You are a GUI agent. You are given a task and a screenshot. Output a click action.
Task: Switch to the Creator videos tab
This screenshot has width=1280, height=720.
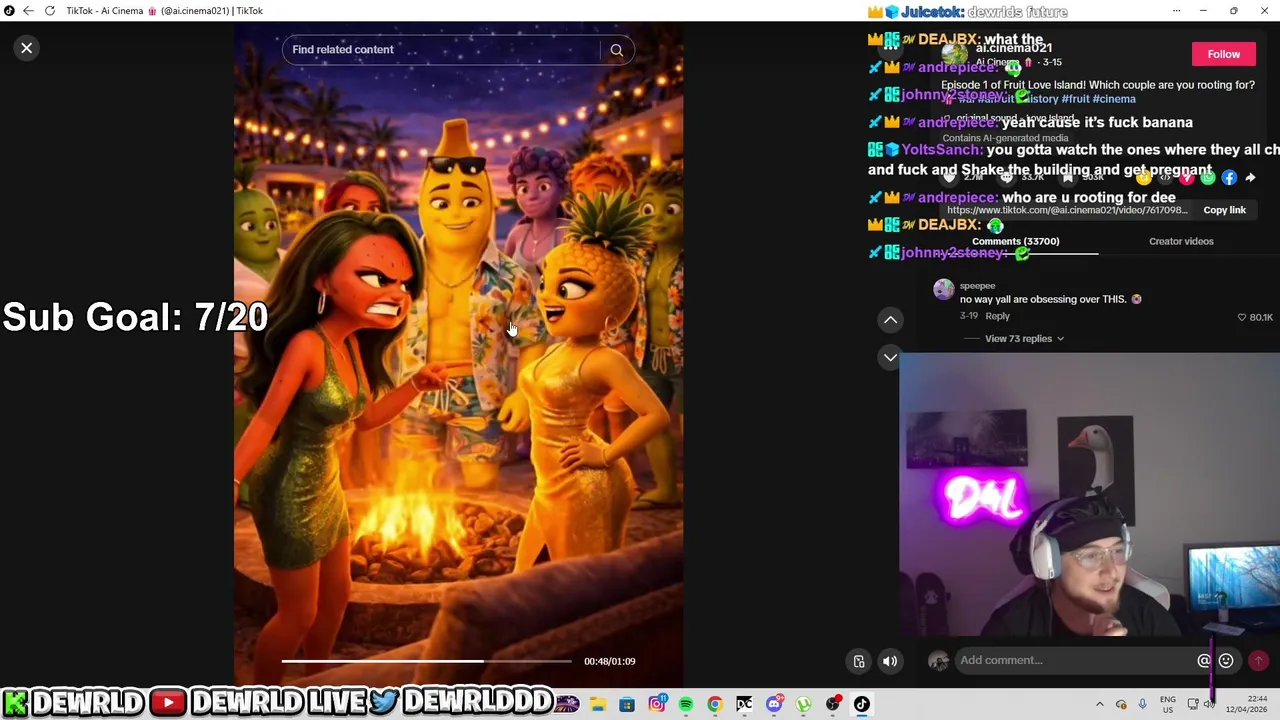[x=1181, y=241]
